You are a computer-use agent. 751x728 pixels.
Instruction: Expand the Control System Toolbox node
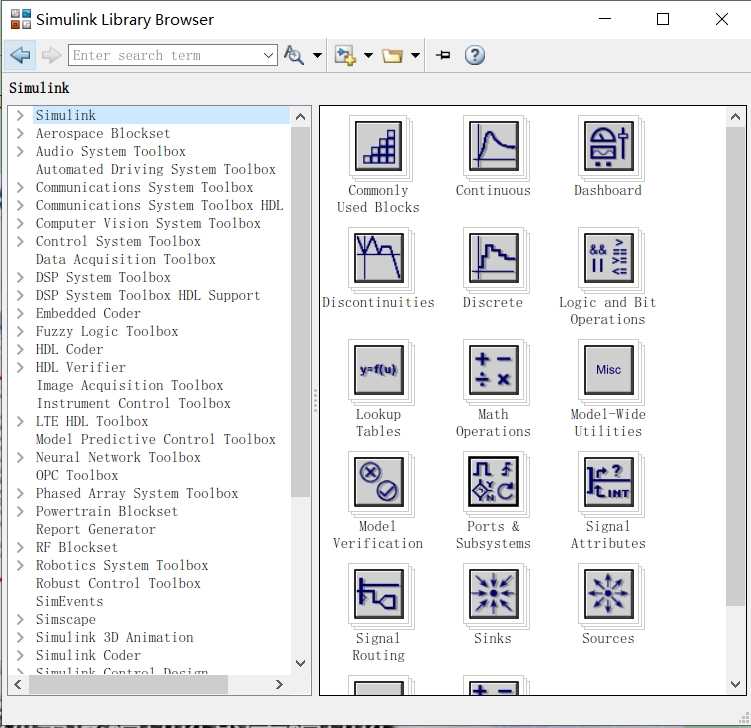(x=20, y=241)
